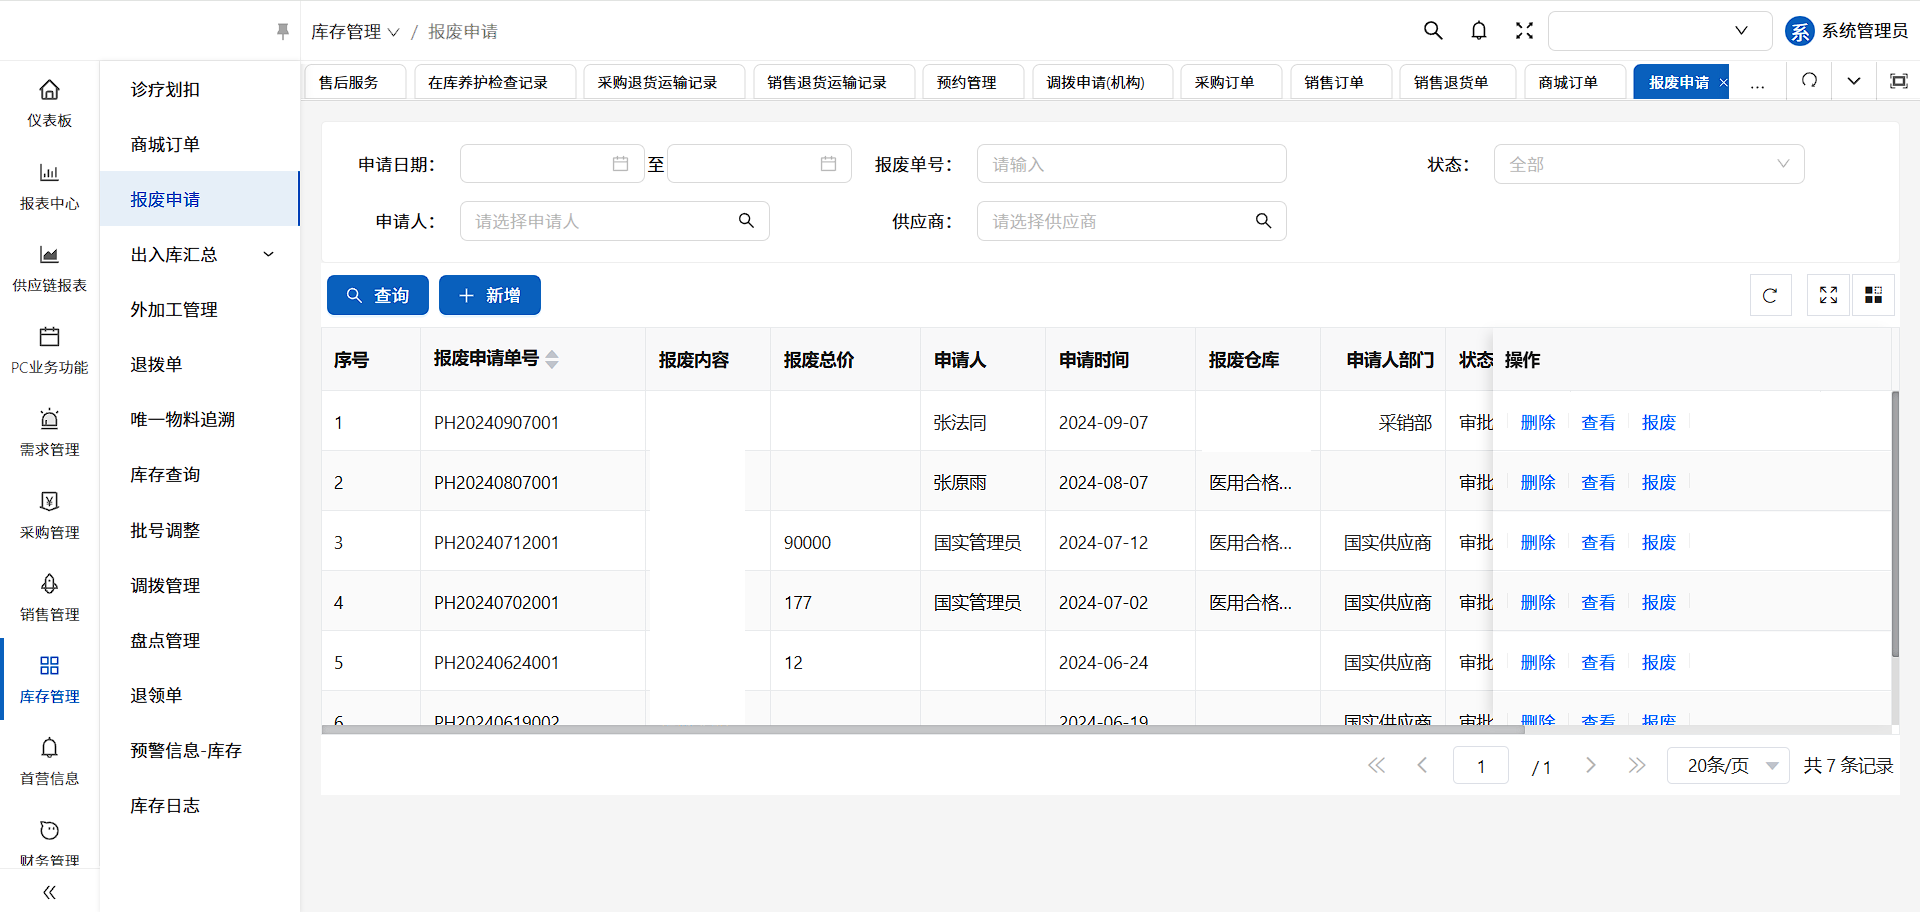Click the search magnifier icon in header
Image resolution: width=1920 pixels, height=912 pixels.
coord(1433,31)
